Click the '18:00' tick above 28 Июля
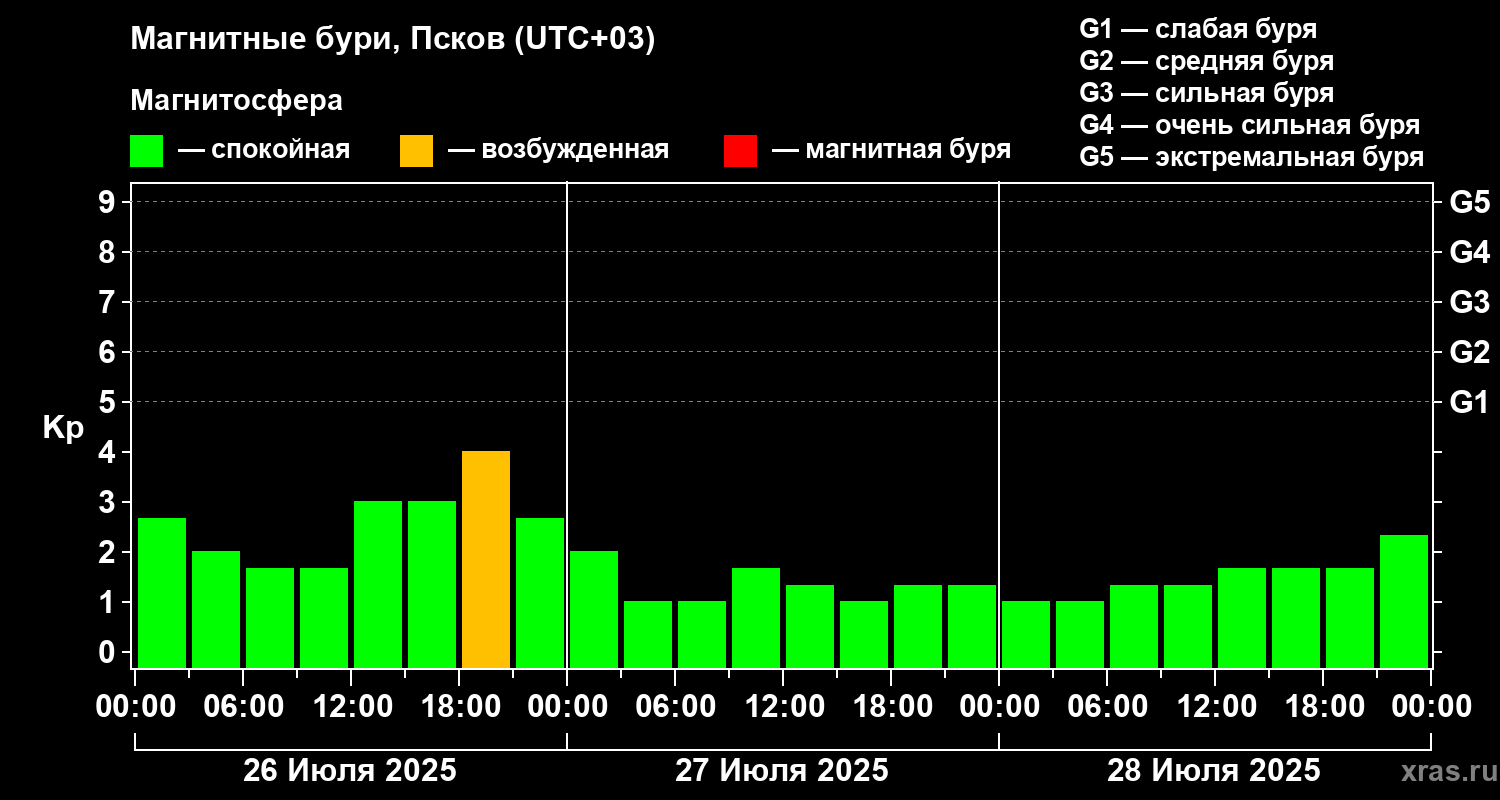The image size is (1500, 800). point(1323,707)
